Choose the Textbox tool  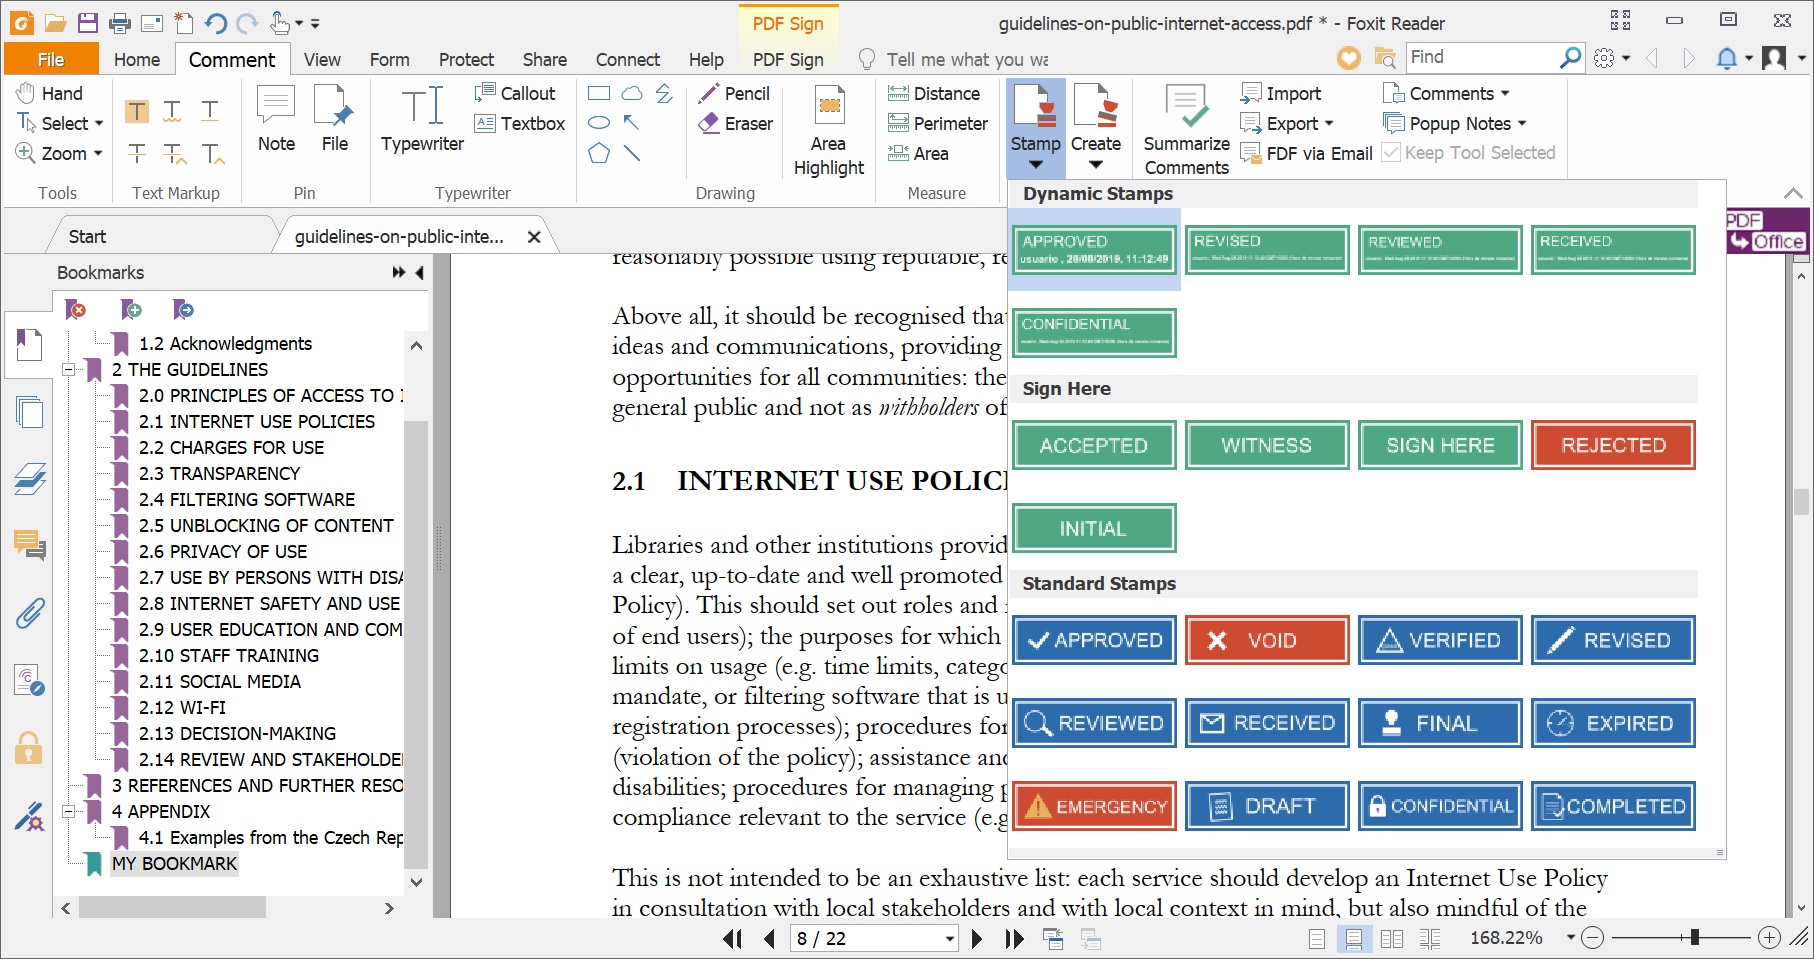tap(520, 123)
